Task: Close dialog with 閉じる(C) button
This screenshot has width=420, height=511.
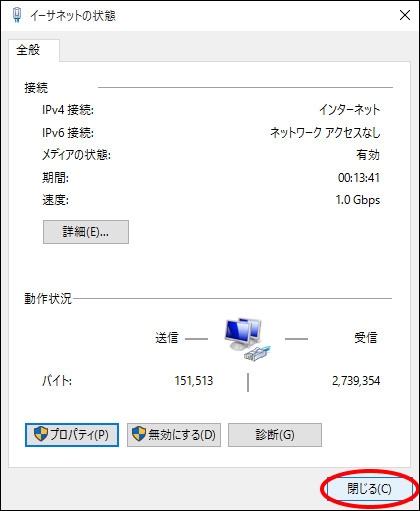Action: [369, 489]
